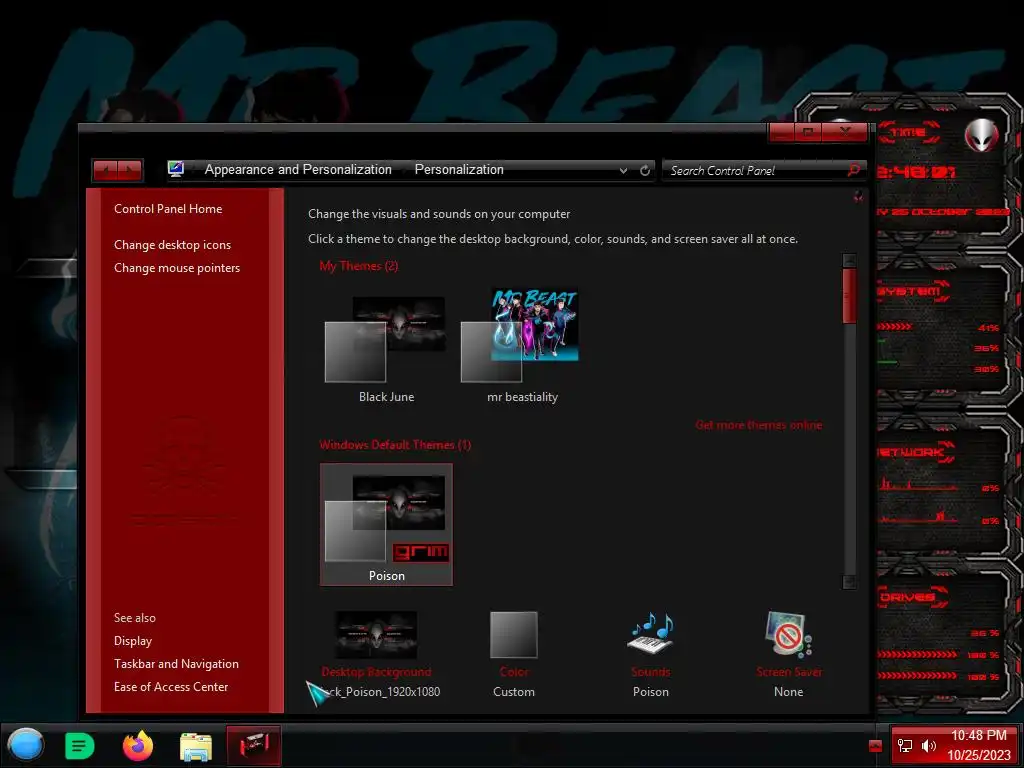The height and width of the screenshot is (768, 1024).
Task: Open Desktop Background settings icon
Action: (x=376, y=634)
